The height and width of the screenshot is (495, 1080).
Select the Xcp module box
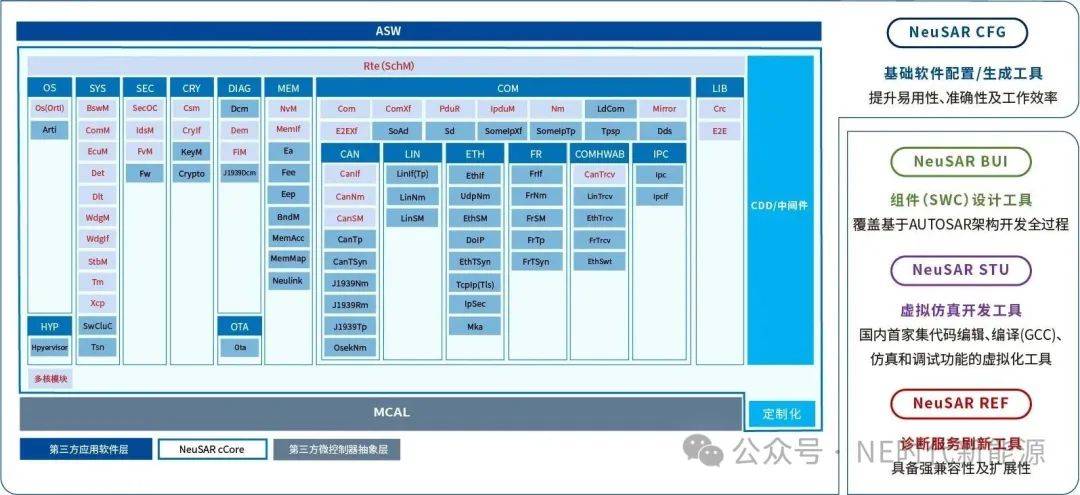click(x=98, y=304)
